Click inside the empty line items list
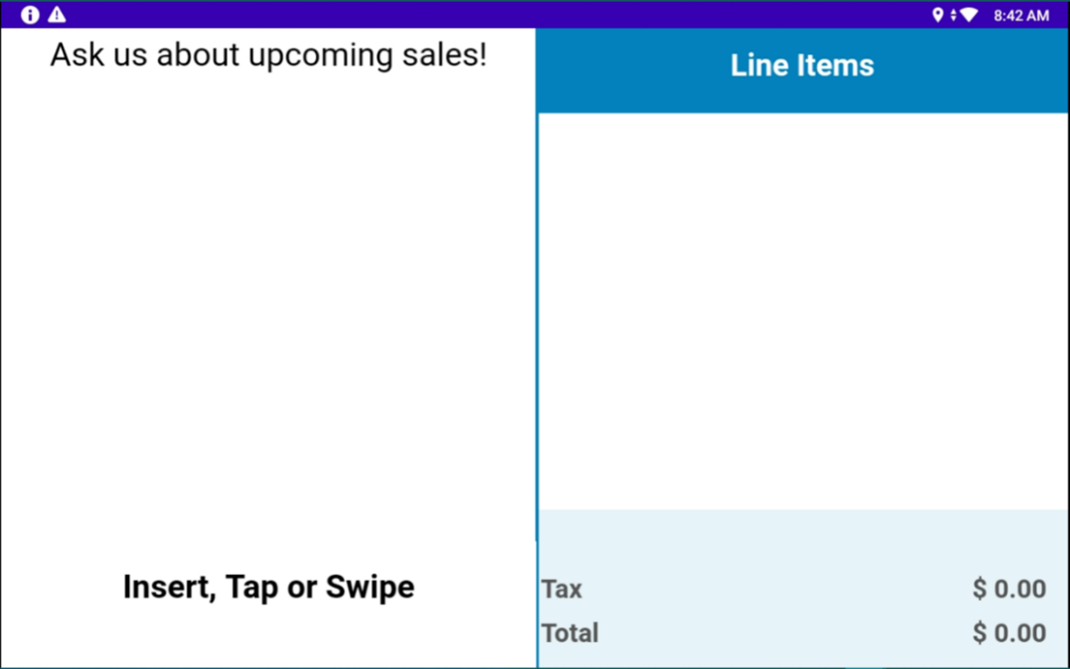 click(x=802, y=311)
